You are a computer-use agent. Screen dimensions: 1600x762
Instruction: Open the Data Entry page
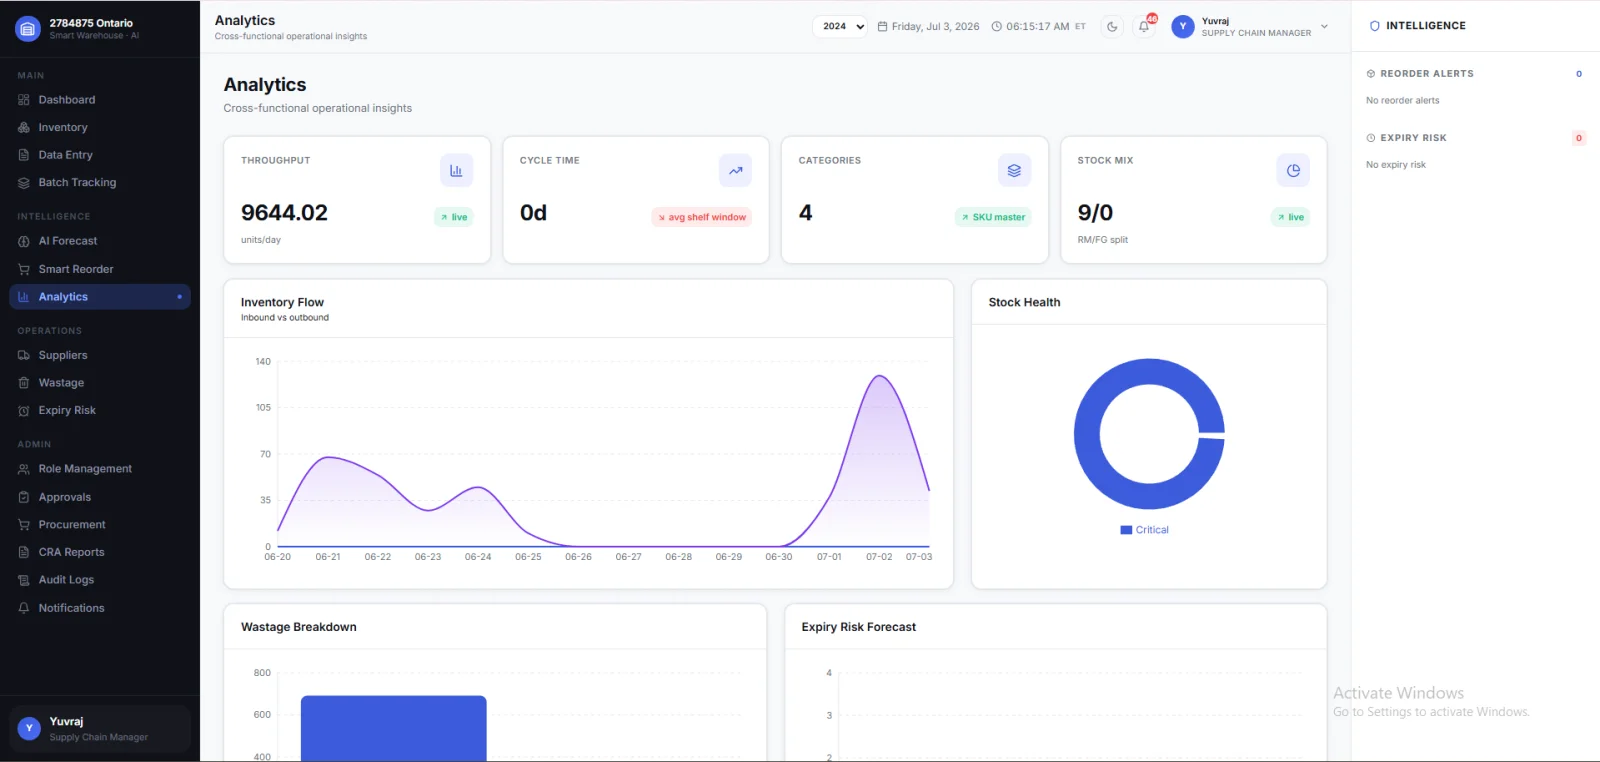100,155
